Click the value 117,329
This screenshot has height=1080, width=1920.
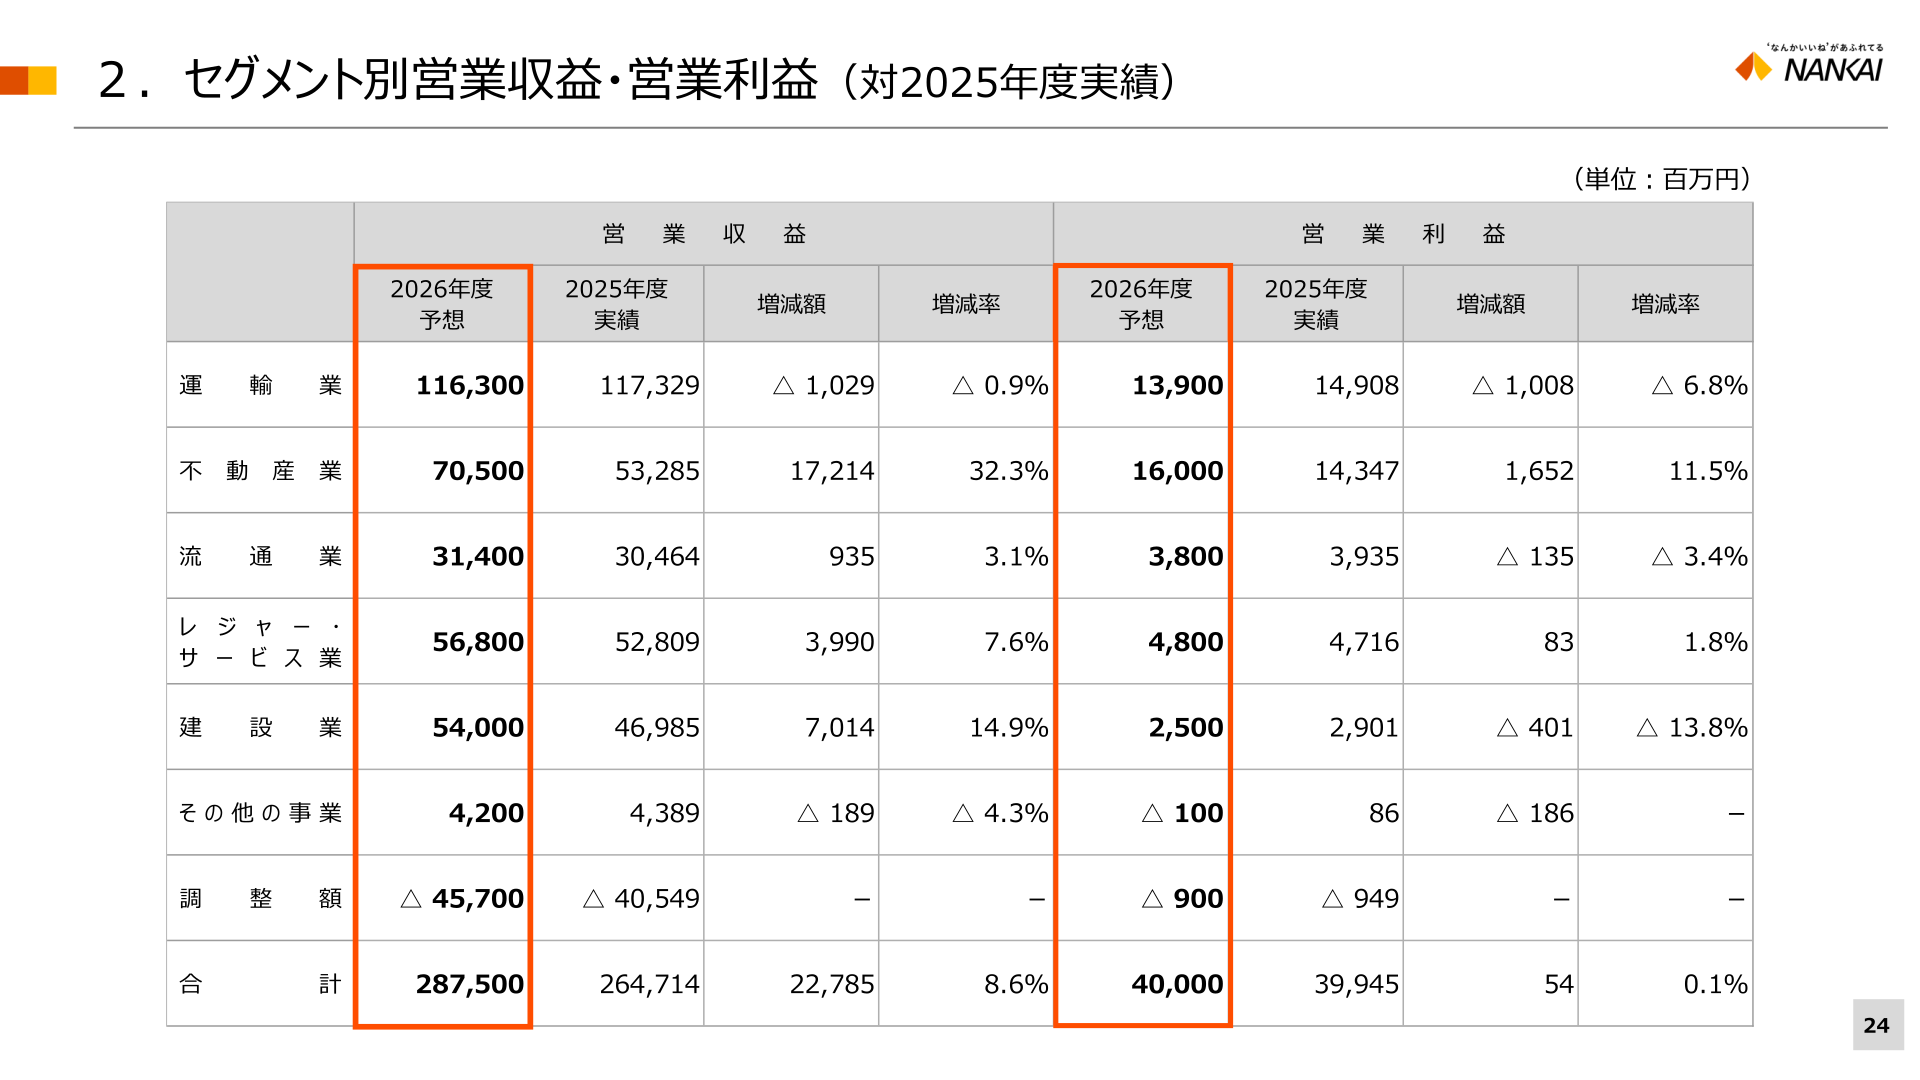(x=649, y=385)
